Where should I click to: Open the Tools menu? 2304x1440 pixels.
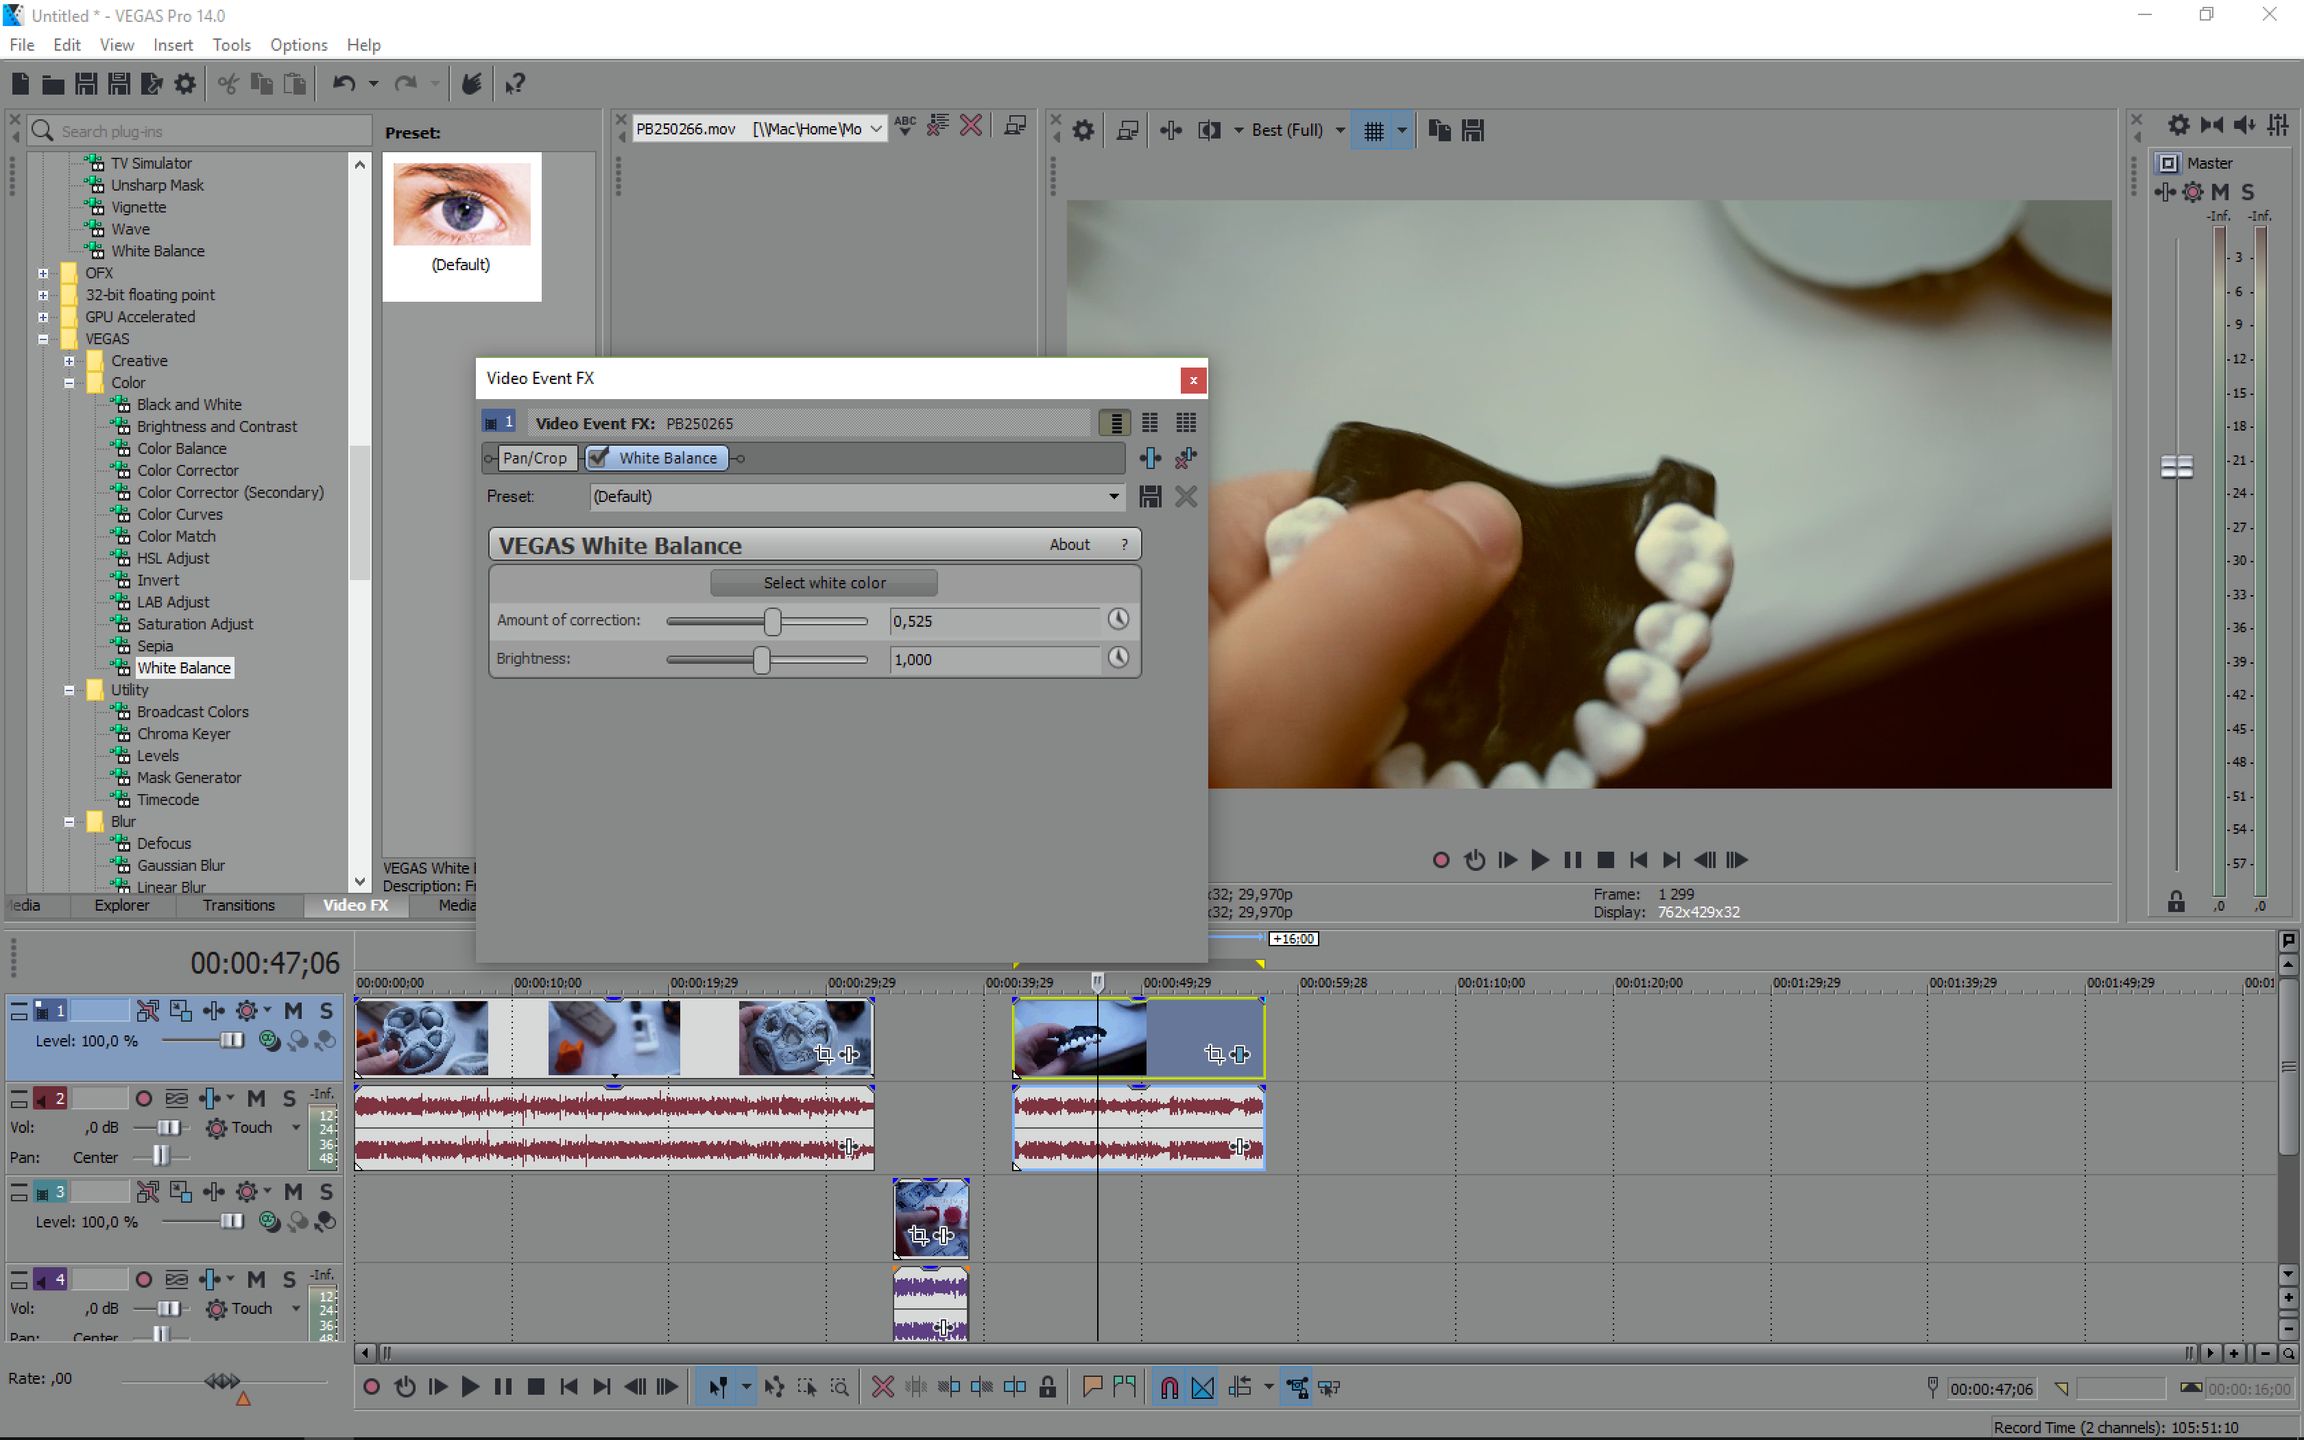tap(231, 45)
